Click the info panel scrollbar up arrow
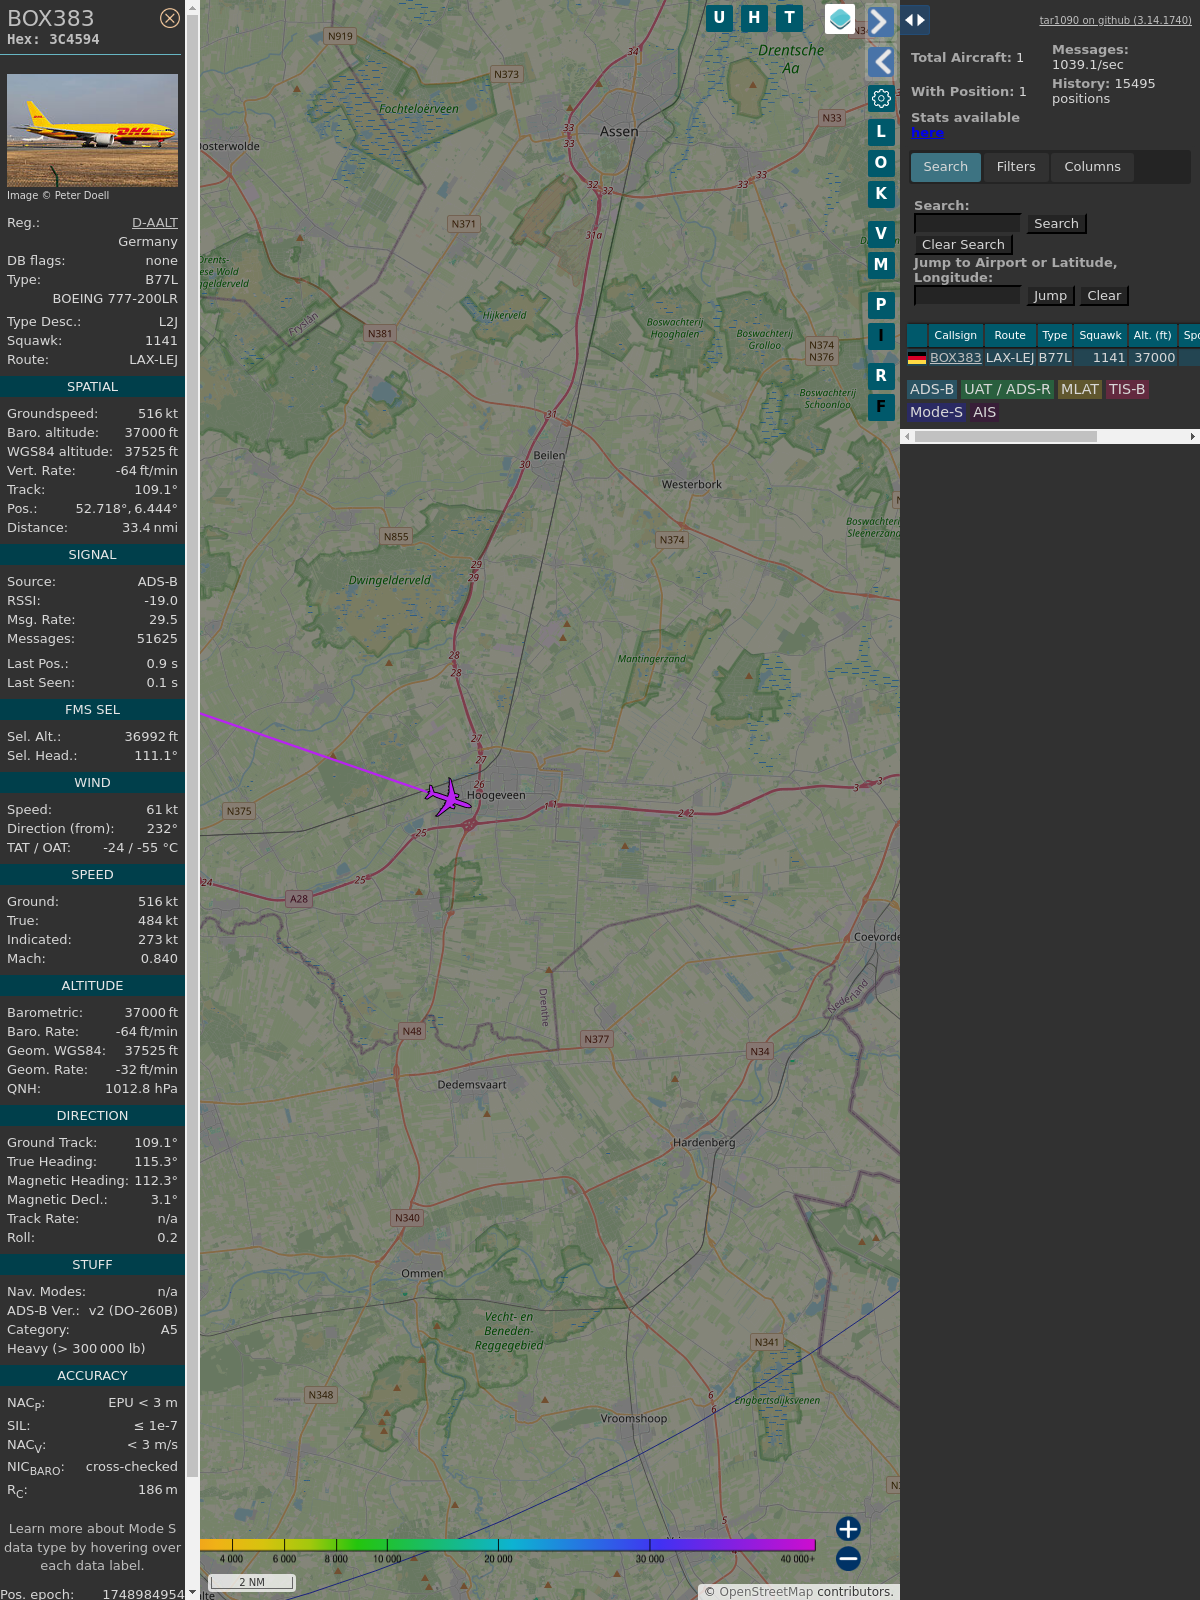 coord(192,6)
